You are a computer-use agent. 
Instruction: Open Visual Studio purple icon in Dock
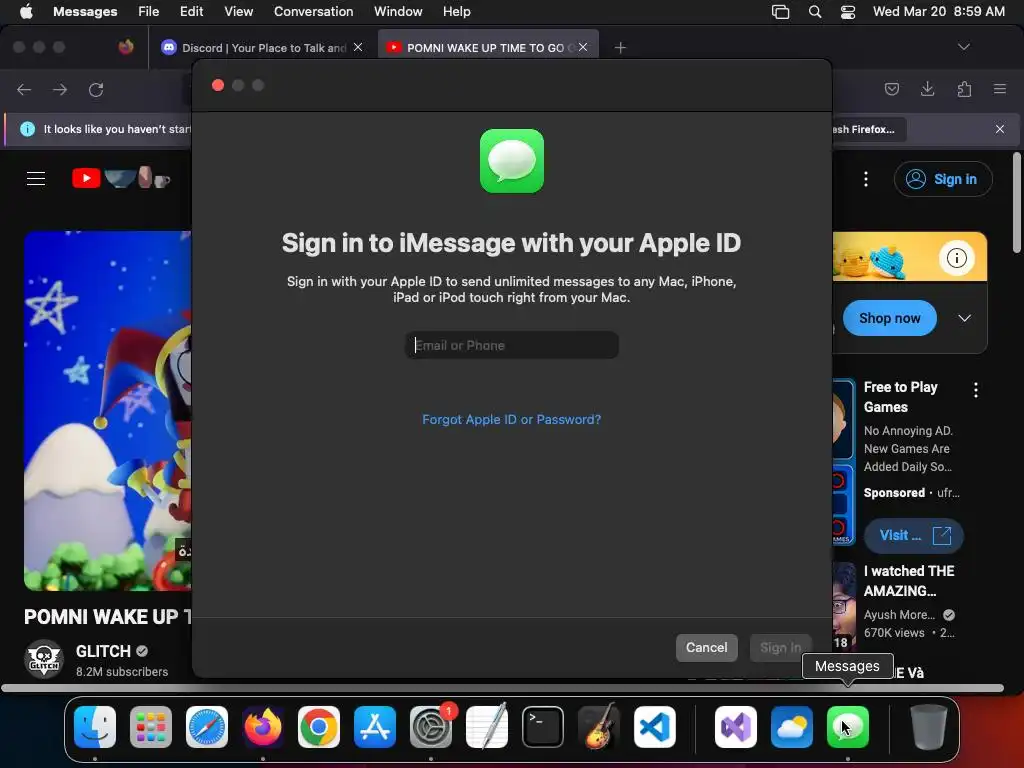pyautogui.click(x=736, y=727)
